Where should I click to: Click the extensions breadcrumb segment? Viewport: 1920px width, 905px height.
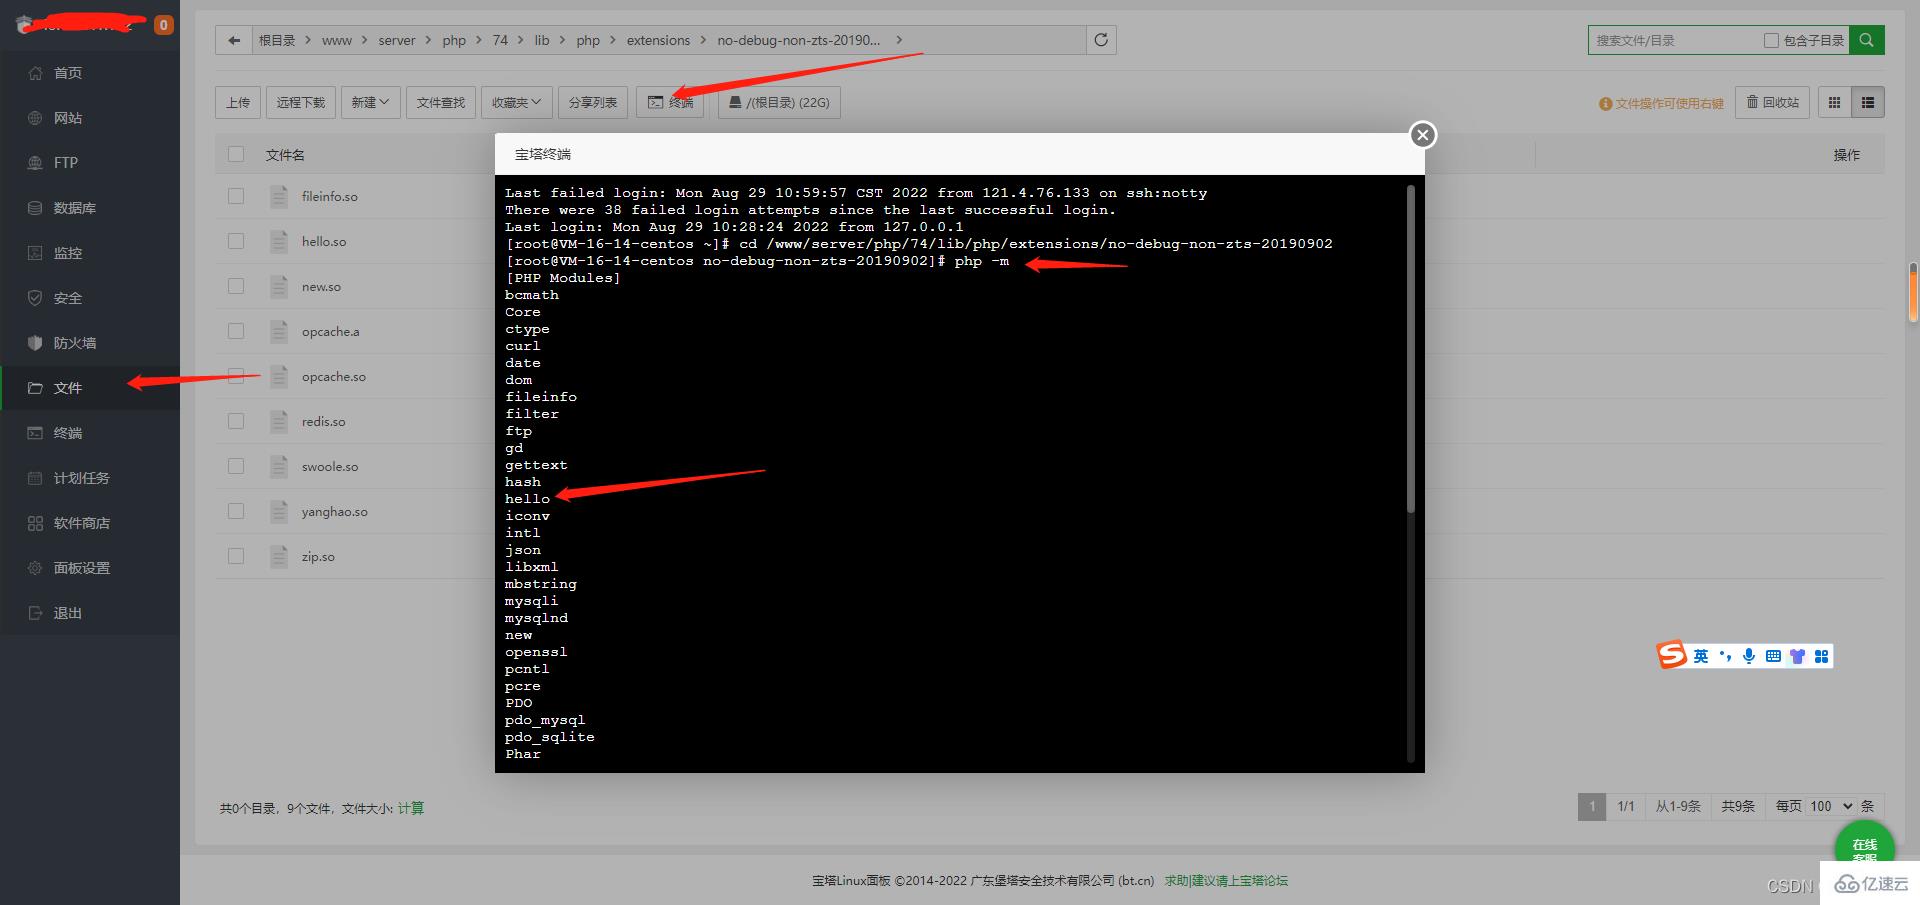pos(658,40)
